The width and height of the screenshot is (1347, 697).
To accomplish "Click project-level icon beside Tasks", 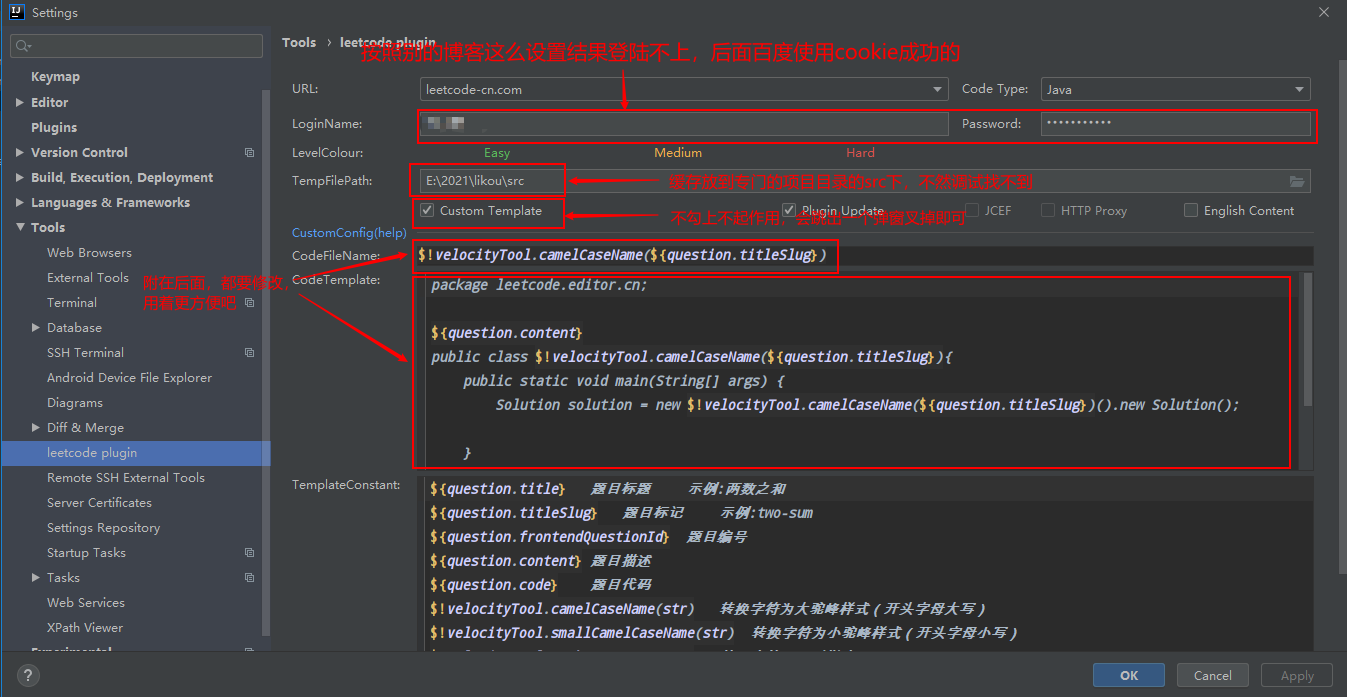I will click(249, 577).
